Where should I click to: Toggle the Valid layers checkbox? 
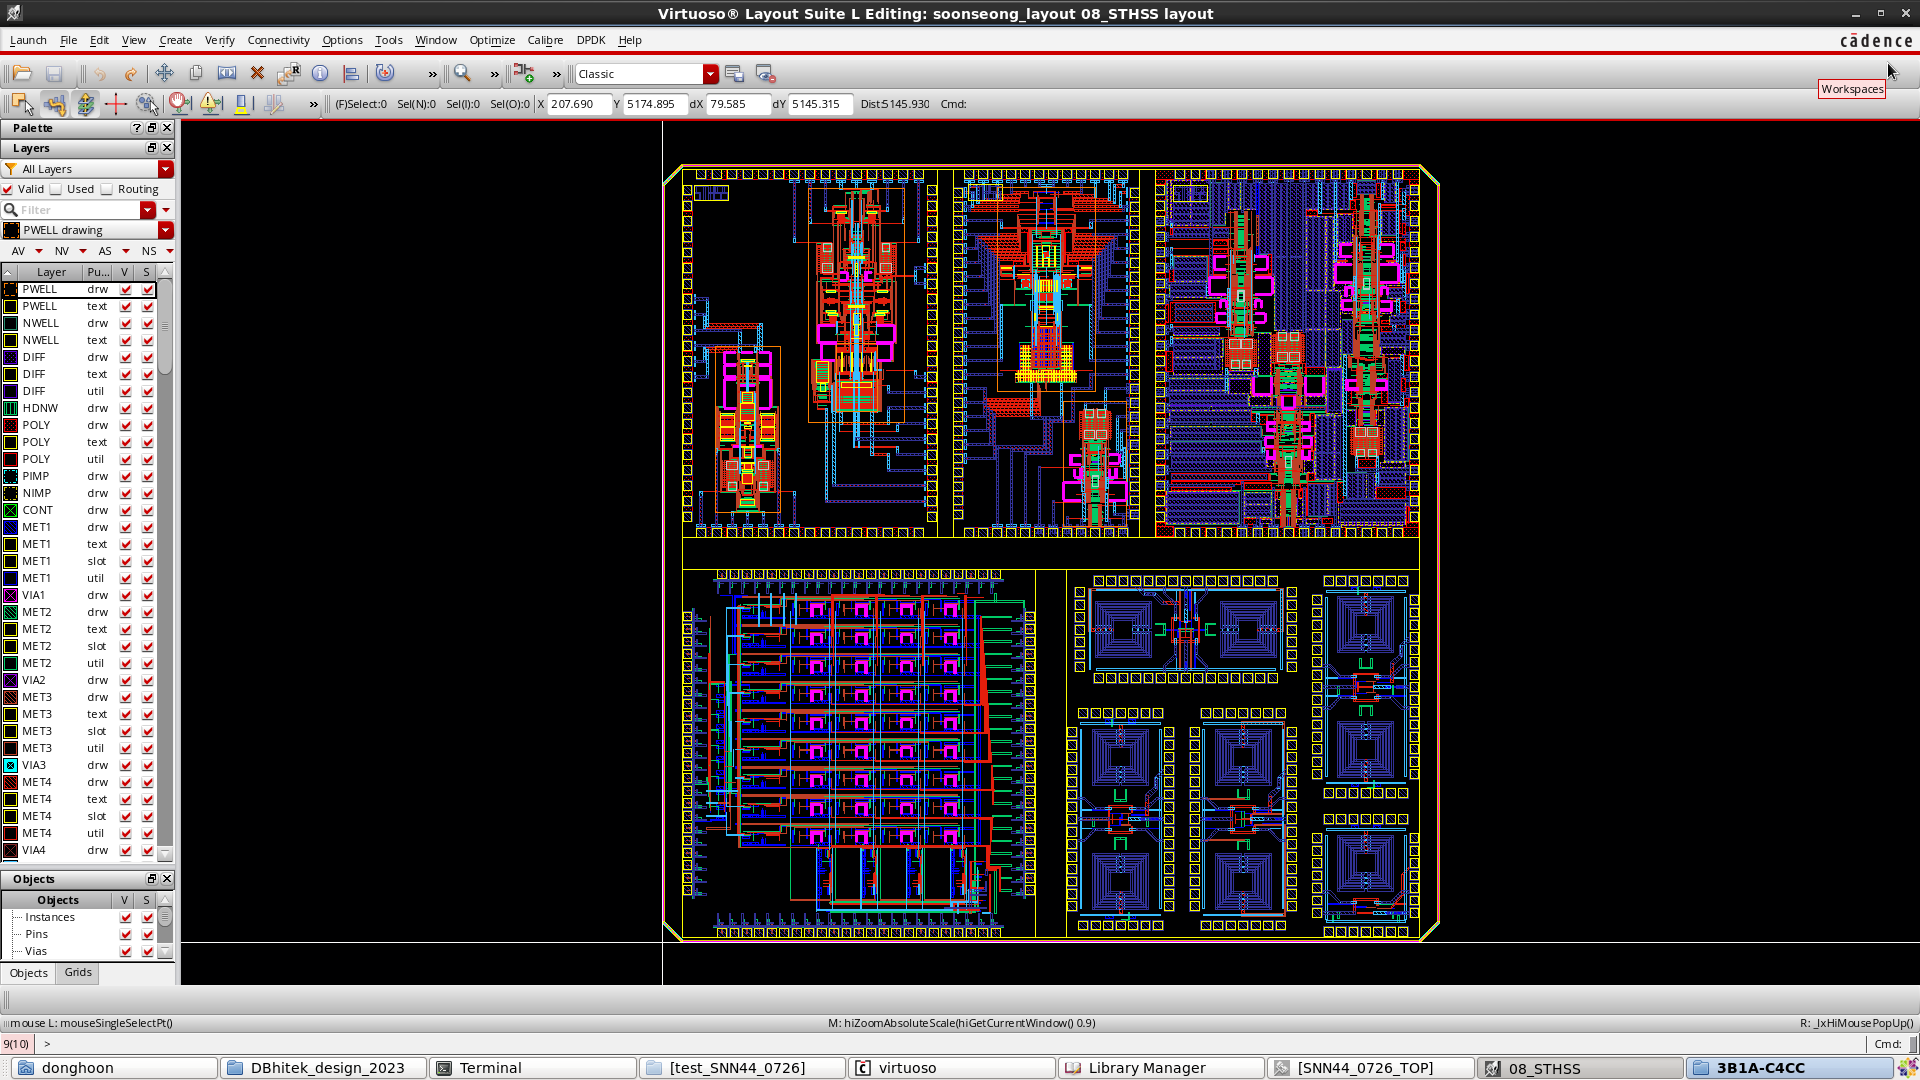click(8, 189)
